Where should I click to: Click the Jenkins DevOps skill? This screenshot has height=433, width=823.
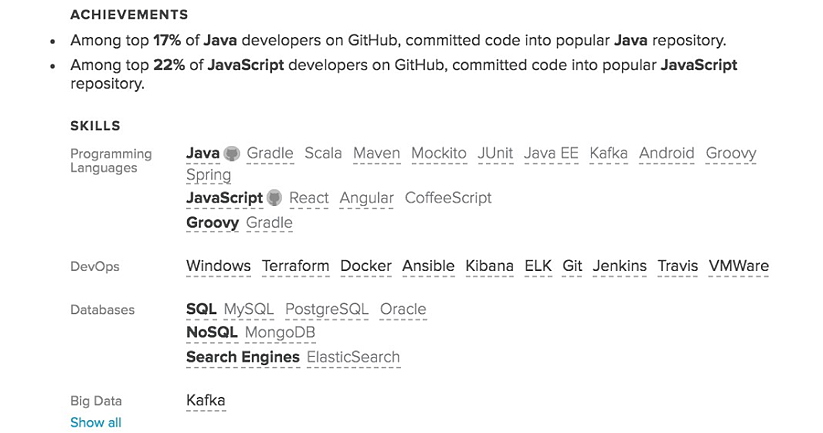tap(619, 266)
